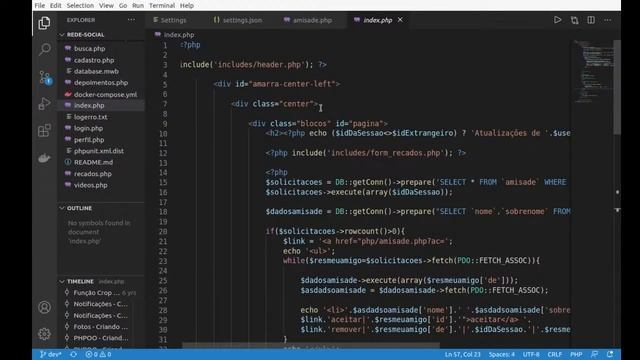Image resolution: width=640 pixels, height=360 pixels.
Task: Open the Run menu
Action: [138, 5]
